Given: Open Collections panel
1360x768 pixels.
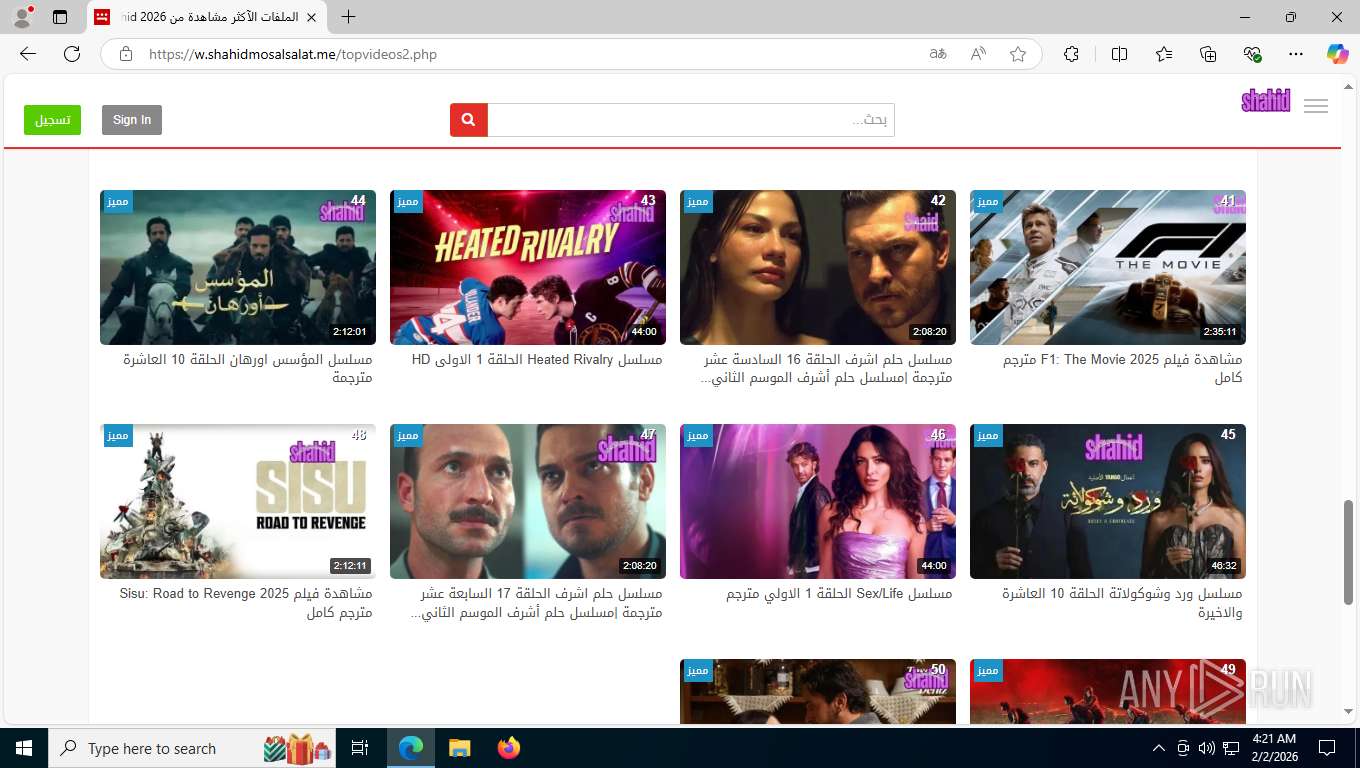Looking at the screenshot, I should pyautogui.click(x=1208, y=54).
